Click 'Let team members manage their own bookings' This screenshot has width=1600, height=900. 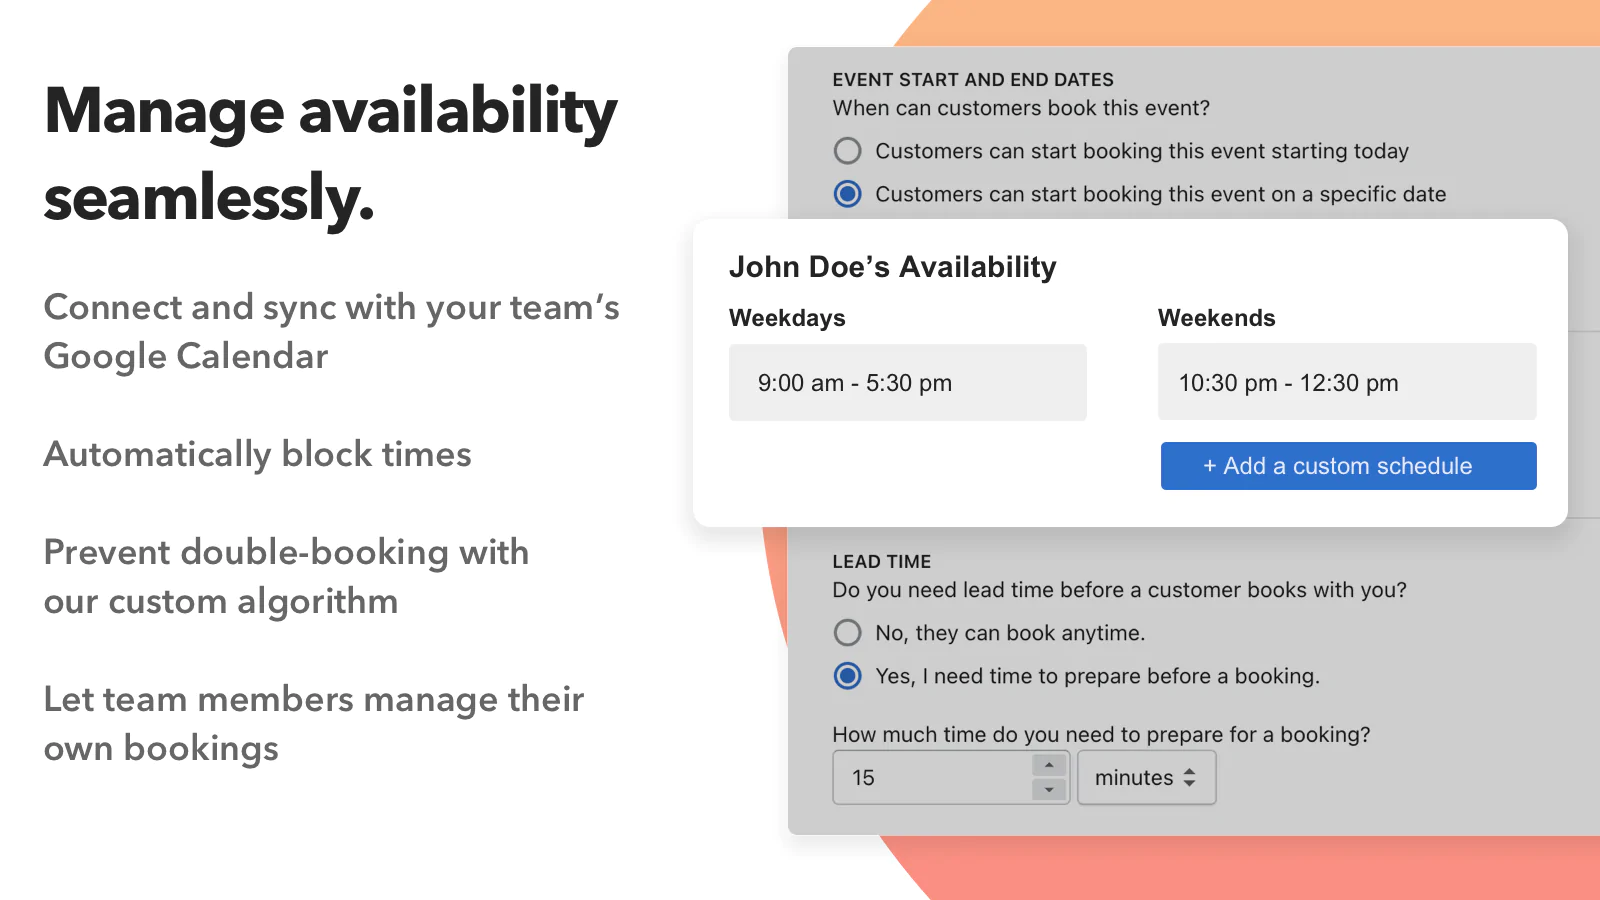(313, 724)
